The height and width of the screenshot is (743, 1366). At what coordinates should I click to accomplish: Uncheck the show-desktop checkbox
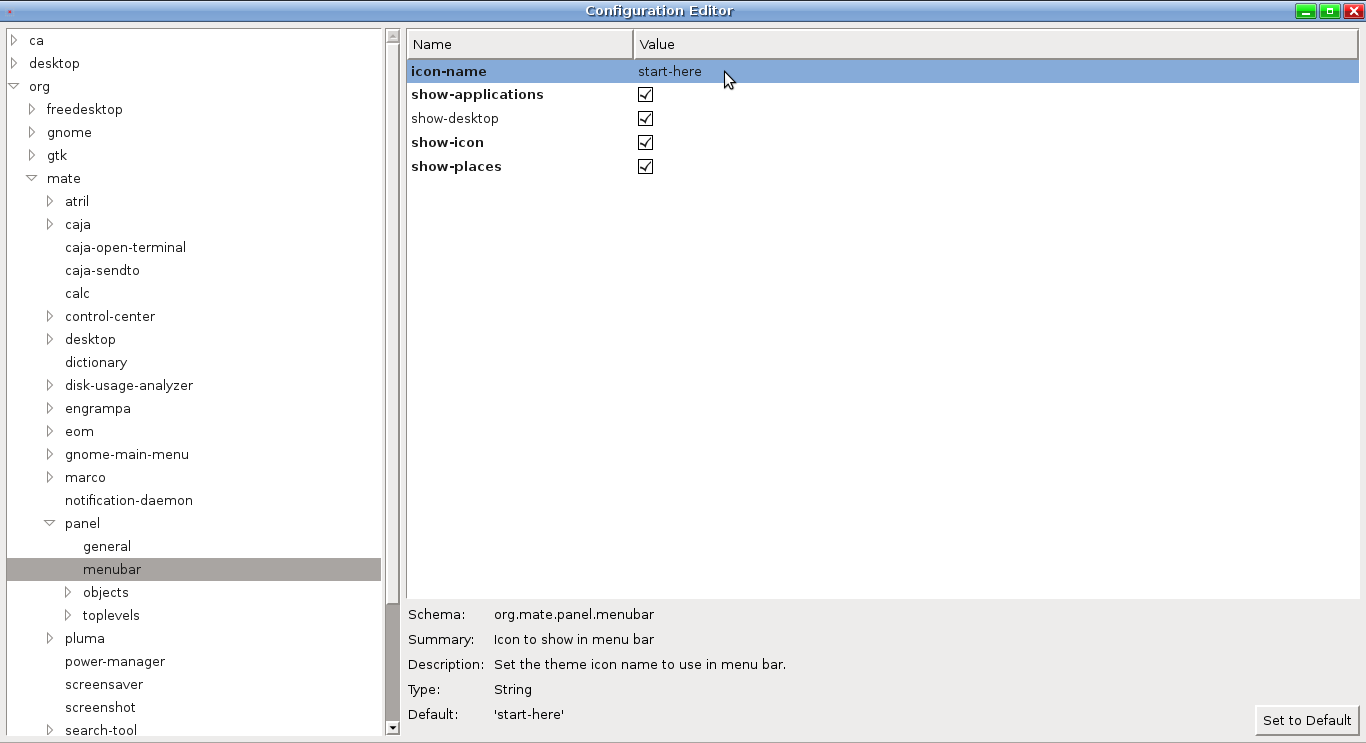pos(645,119)
